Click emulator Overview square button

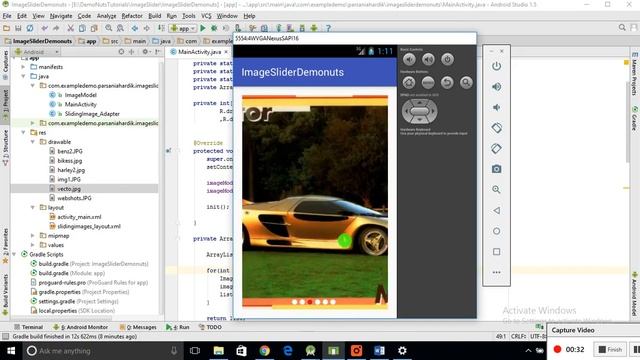click(496, 251)
